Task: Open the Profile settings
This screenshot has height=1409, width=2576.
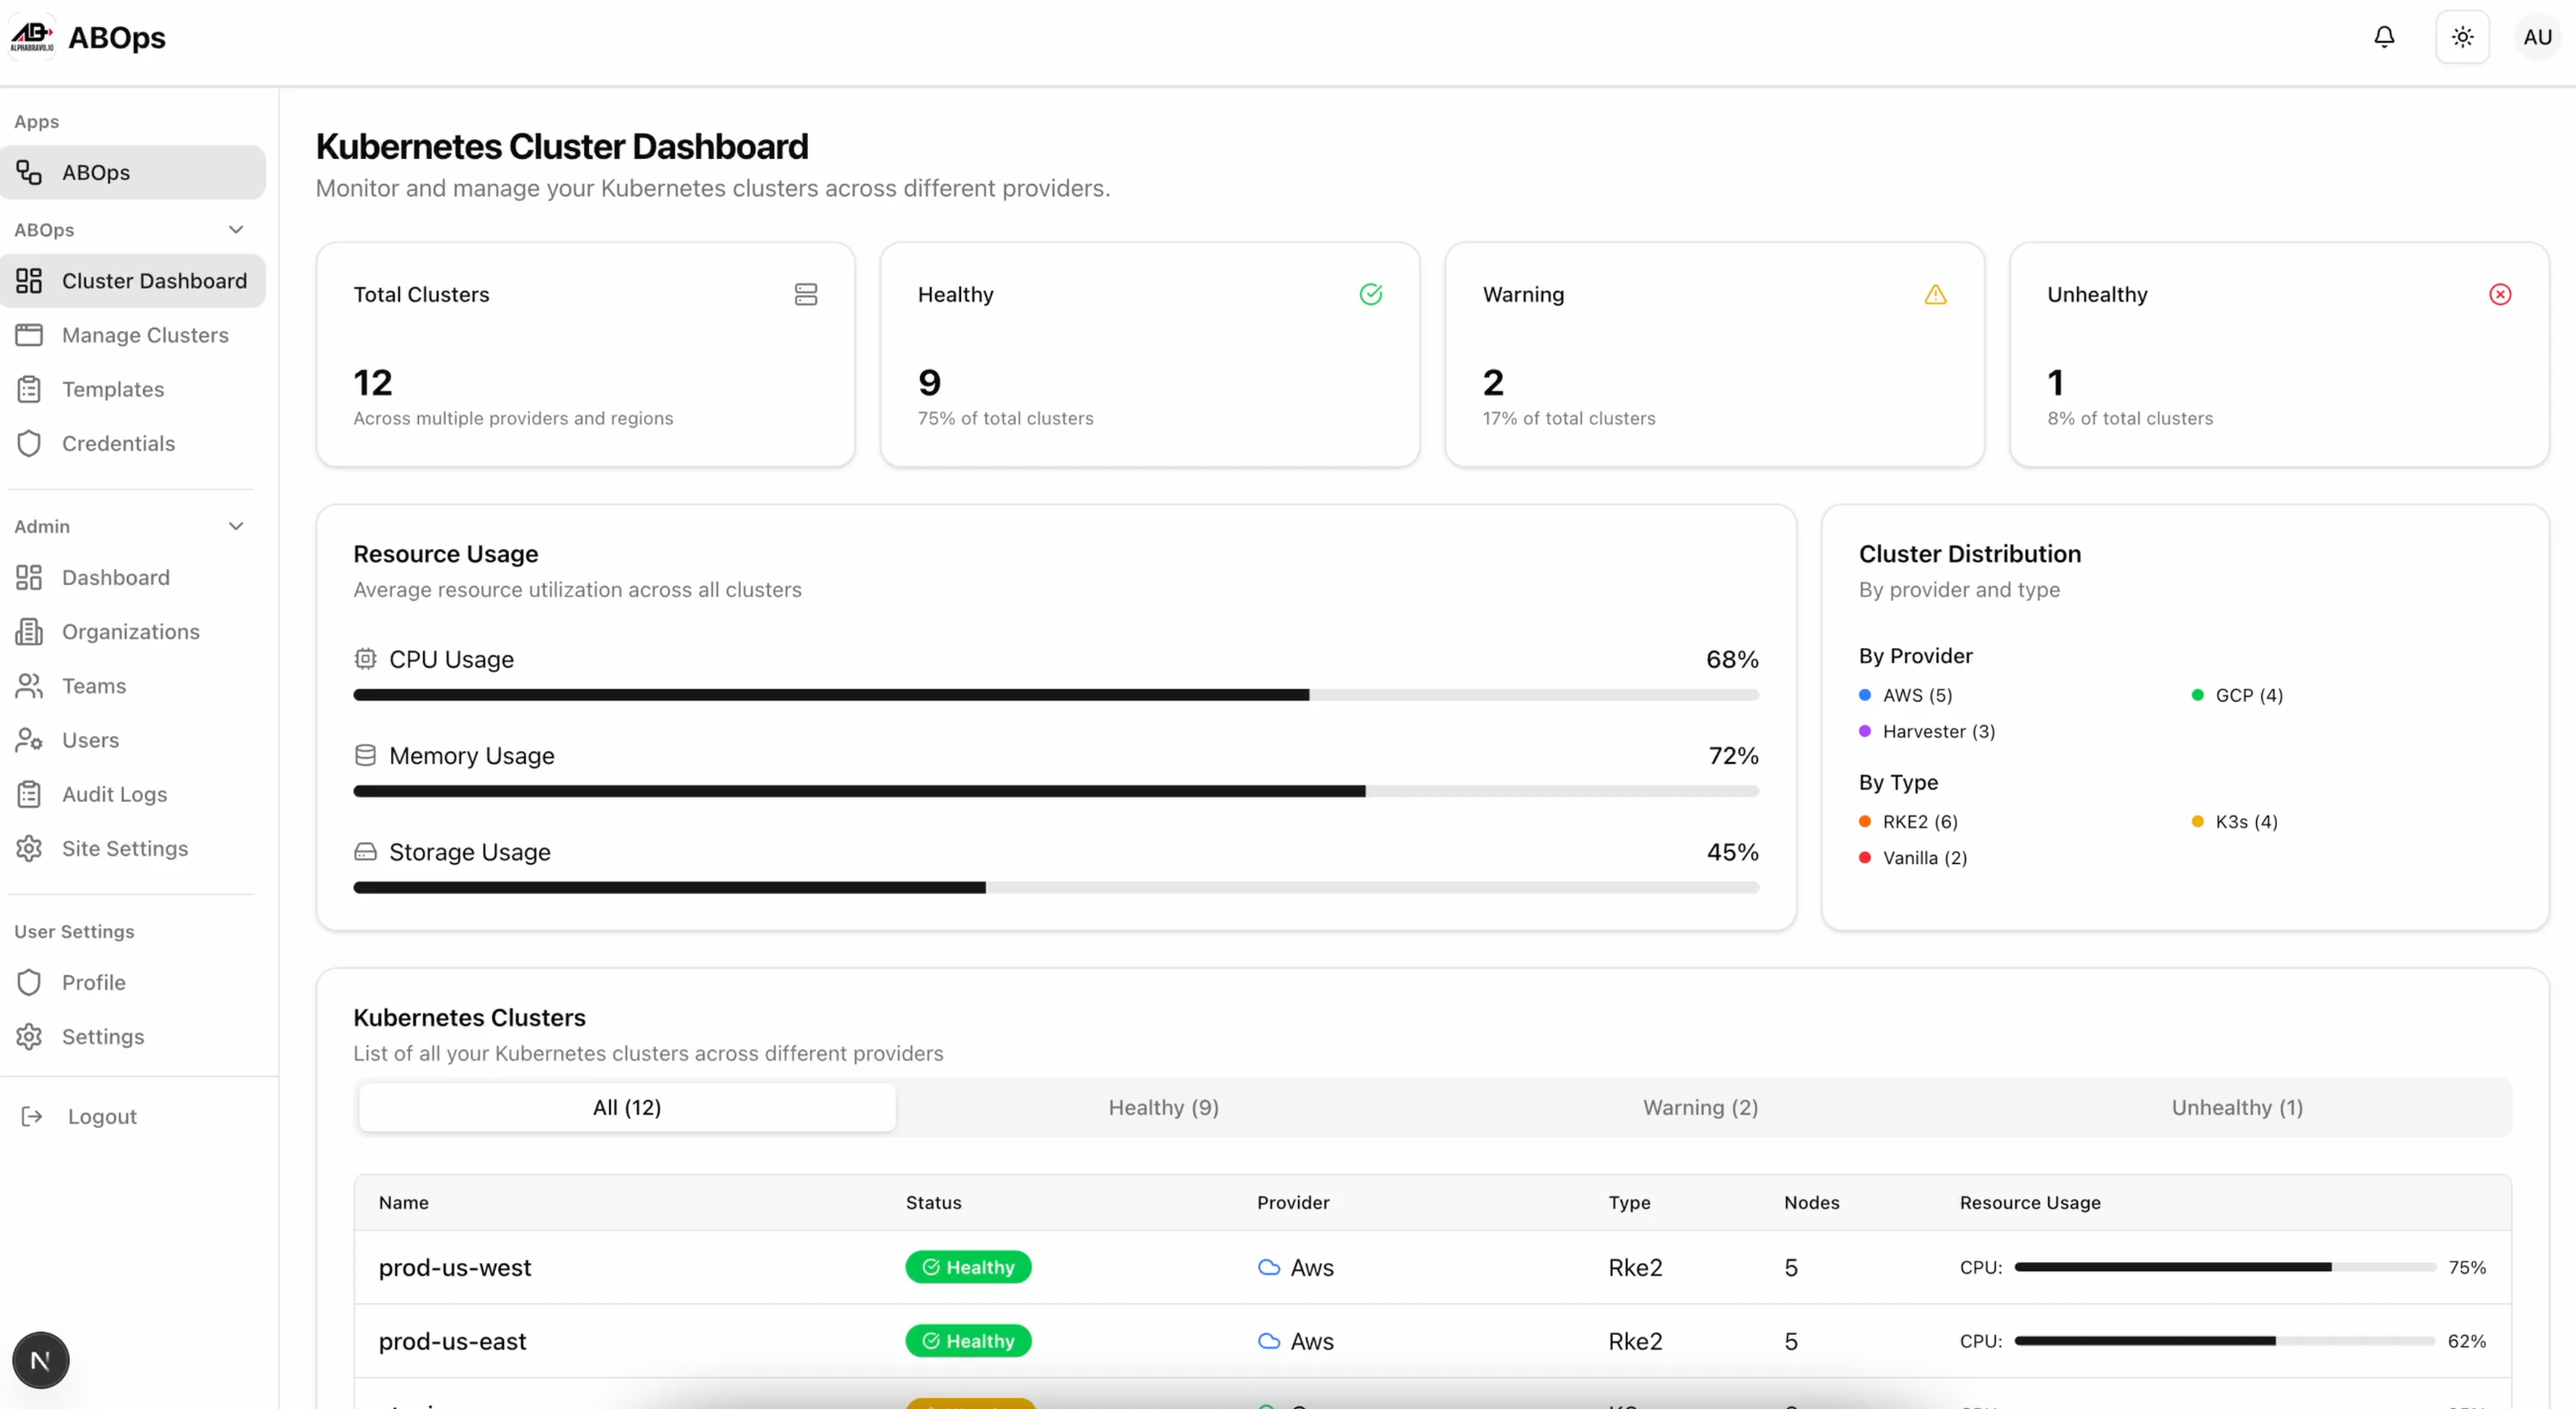Action: pos(93,982)
